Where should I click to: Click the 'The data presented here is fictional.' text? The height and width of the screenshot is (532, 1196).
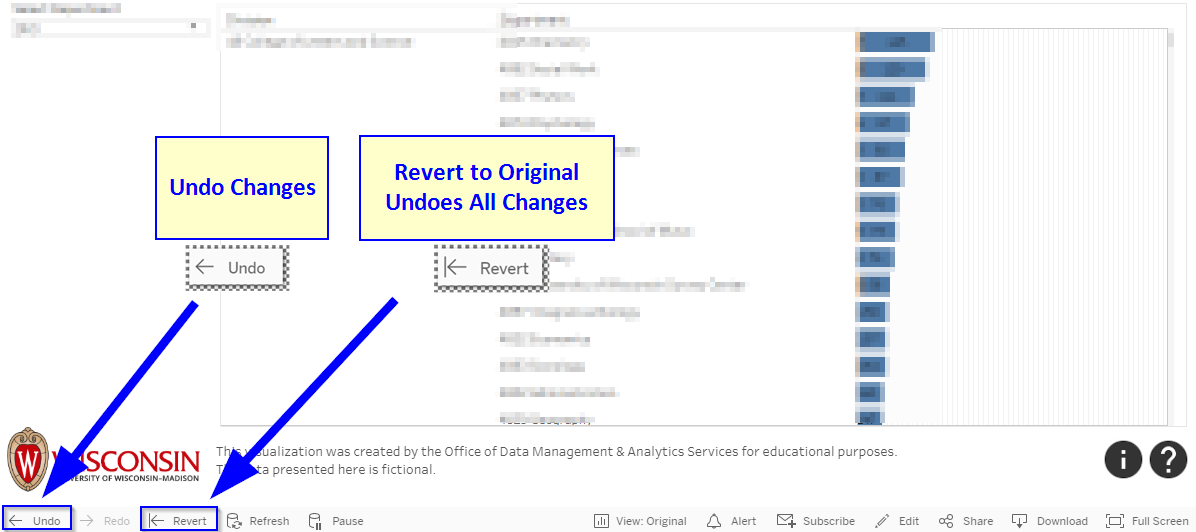[x=326, y=469]
